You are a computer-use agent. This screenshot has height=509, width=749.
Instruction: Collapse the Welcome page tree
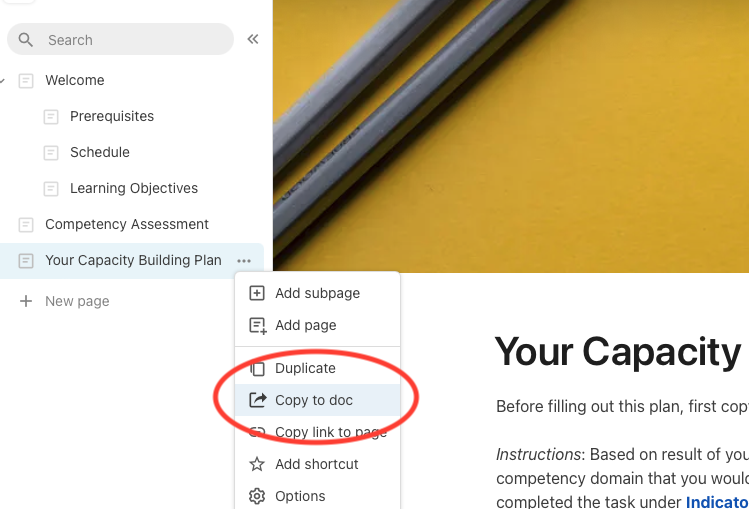click(x=4, y=80)
